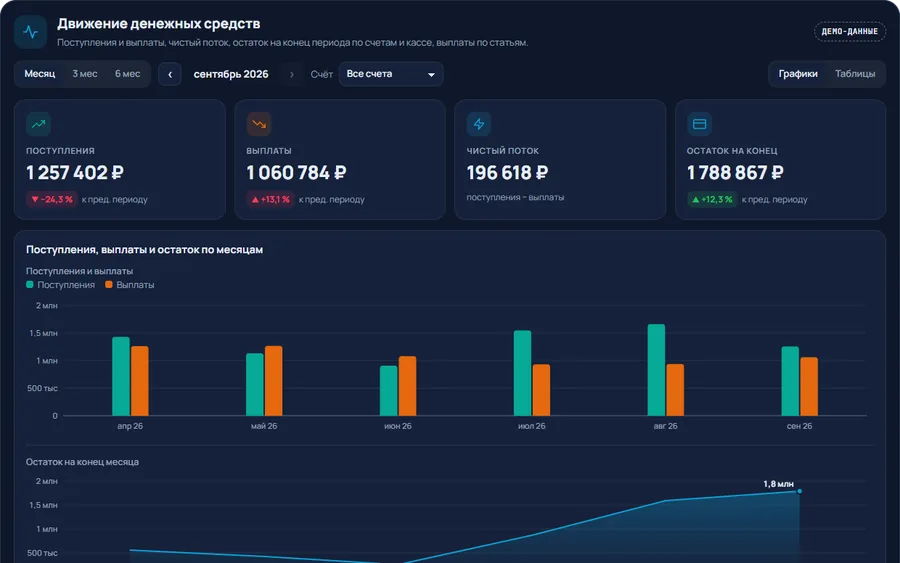The image size is (900, 563).
Task: Open the Все счета account dropdown
Action: [x=391, y=74]
